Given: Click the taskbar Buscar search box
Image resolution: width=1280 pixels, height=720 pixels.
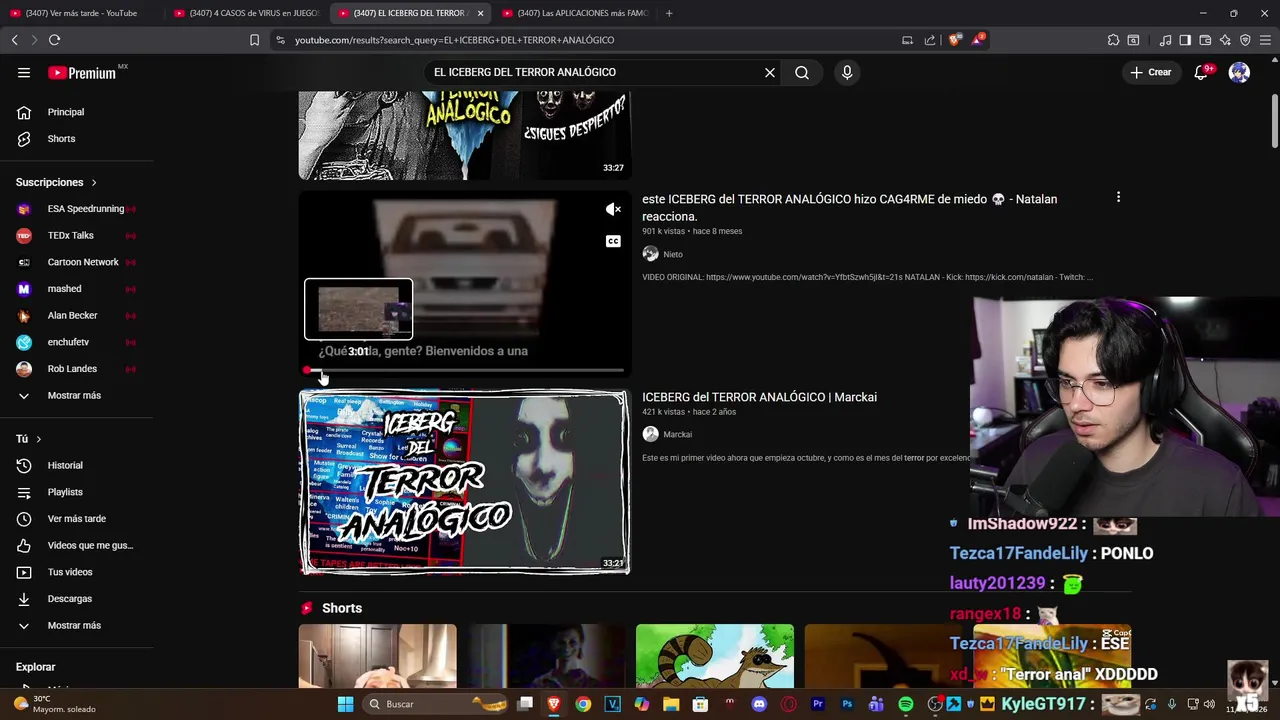Looking at the screenshot, I should (434, 704).
